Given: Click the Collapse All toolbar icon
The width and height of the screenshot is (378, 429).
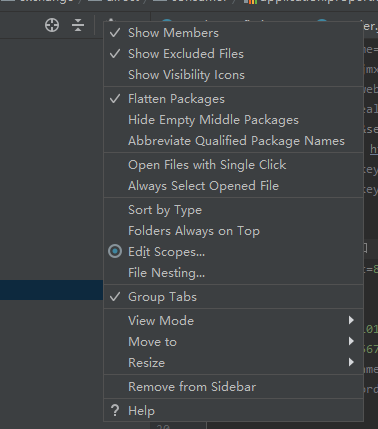Looking at the screenshot, I should coord(78,25).
